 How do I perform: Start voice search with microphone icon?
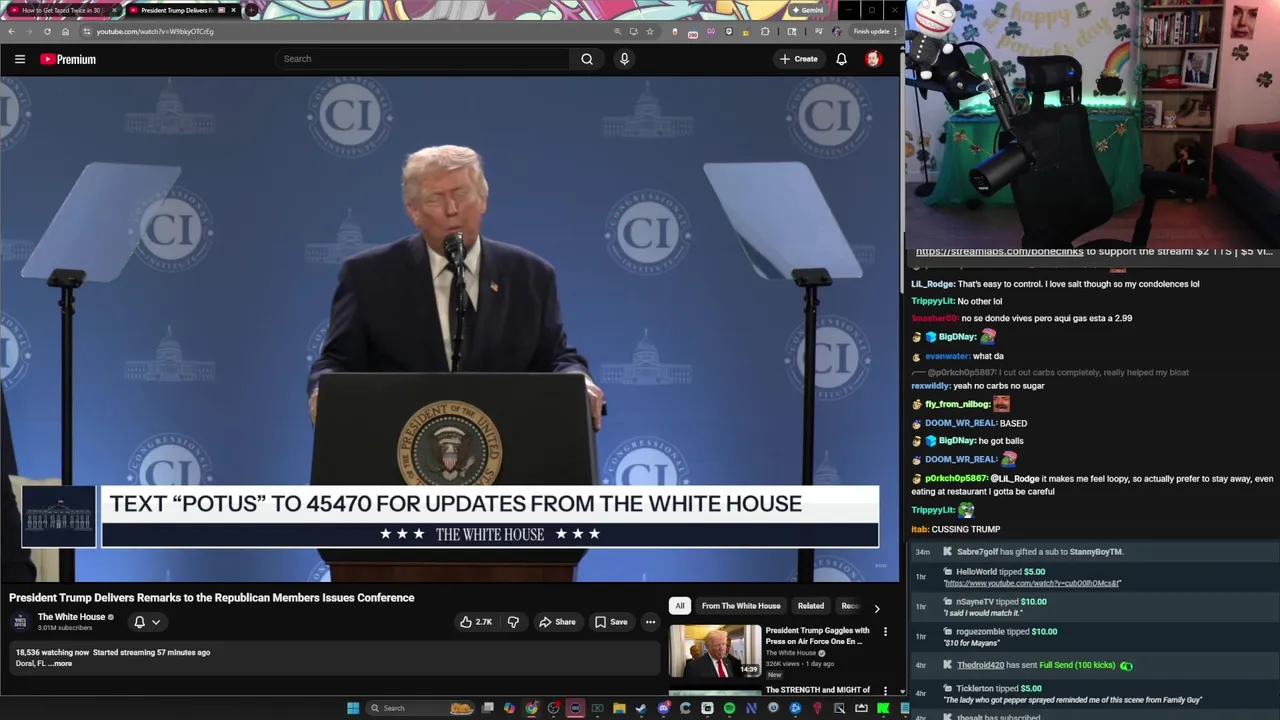[624, 59]
